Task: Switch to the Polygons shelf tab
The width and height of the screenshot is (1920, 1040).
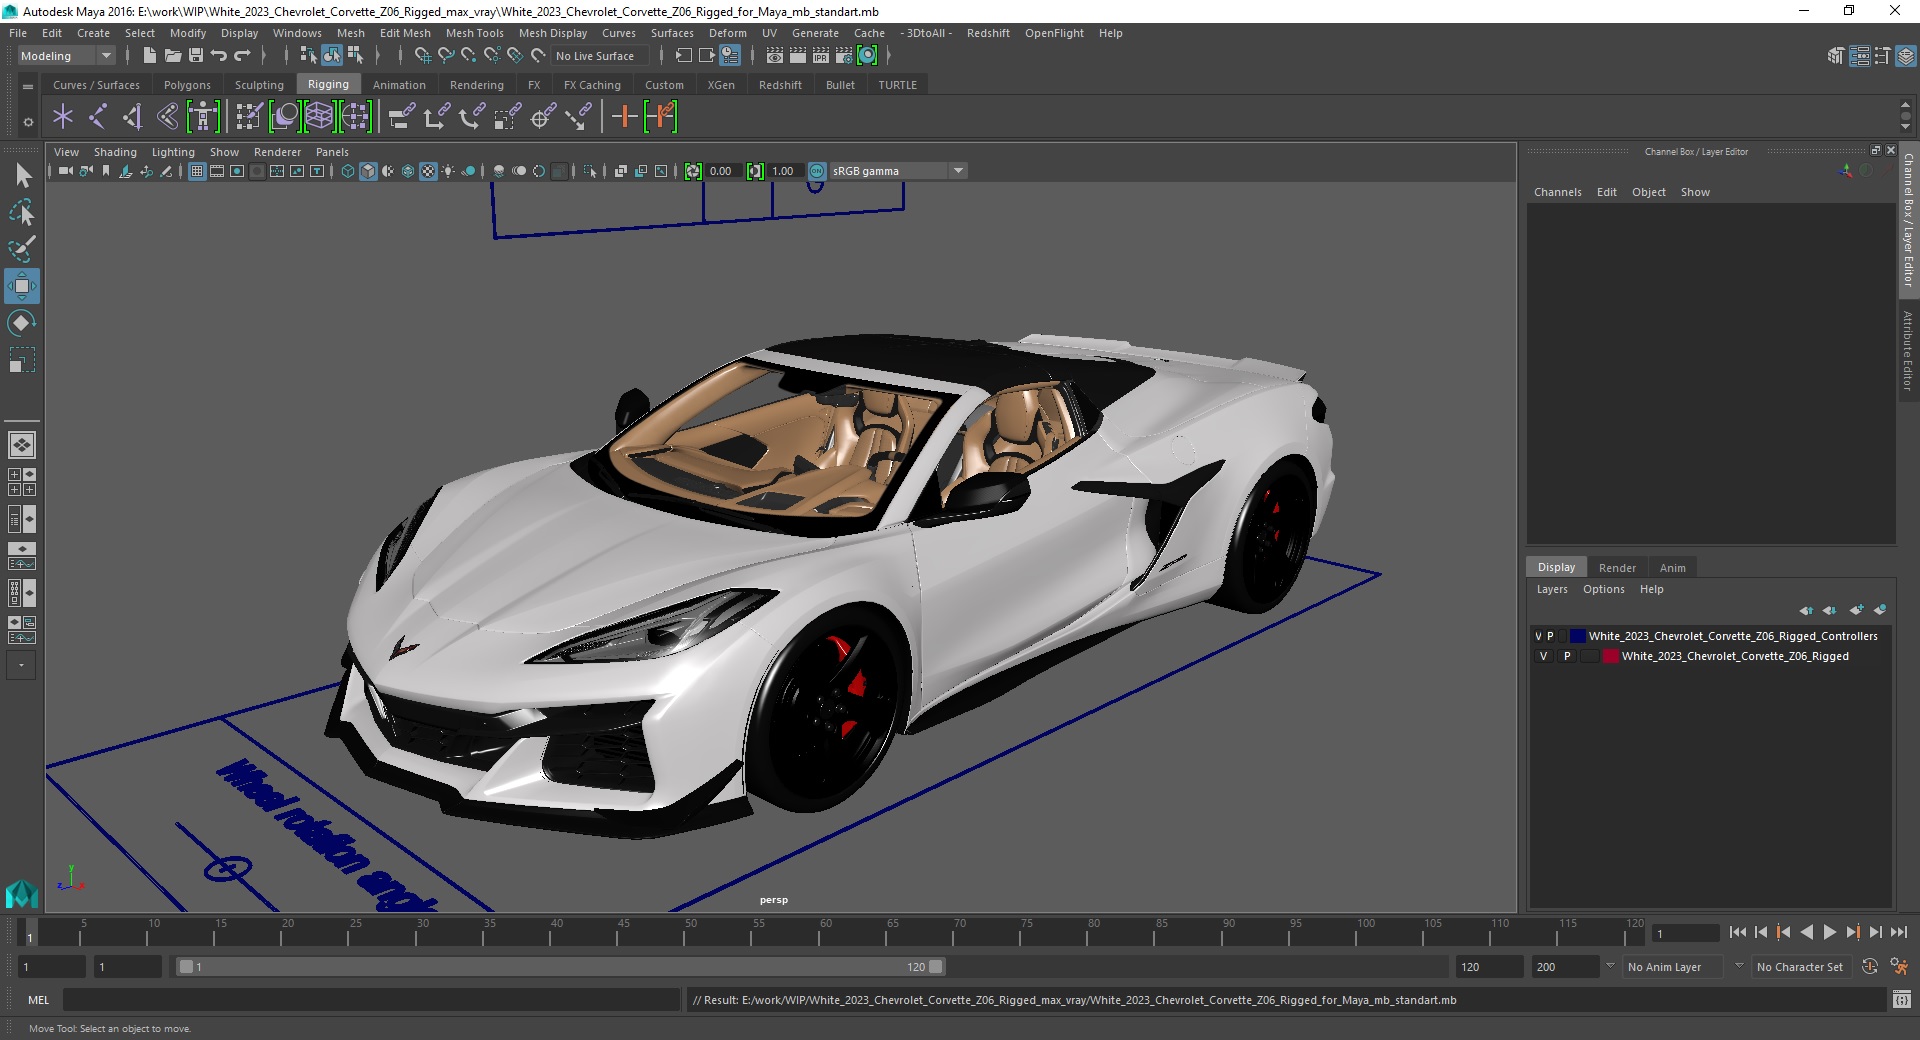Action: coord(187,85)
